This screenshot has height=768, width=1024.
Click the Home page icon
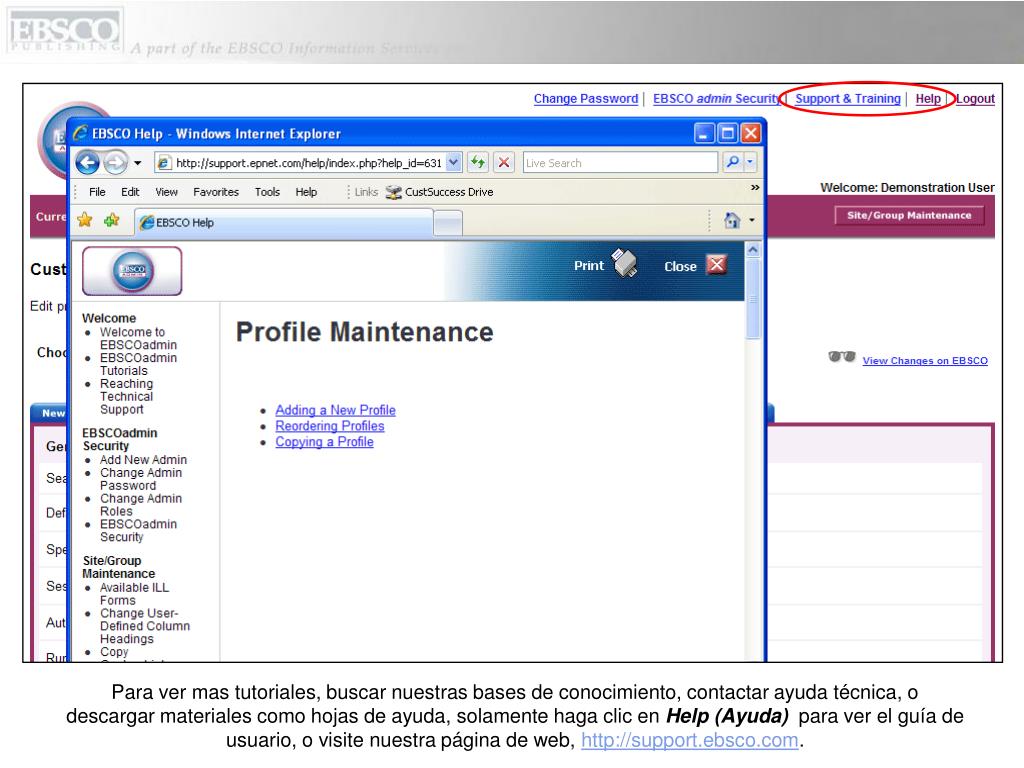[x=732, y=221]
